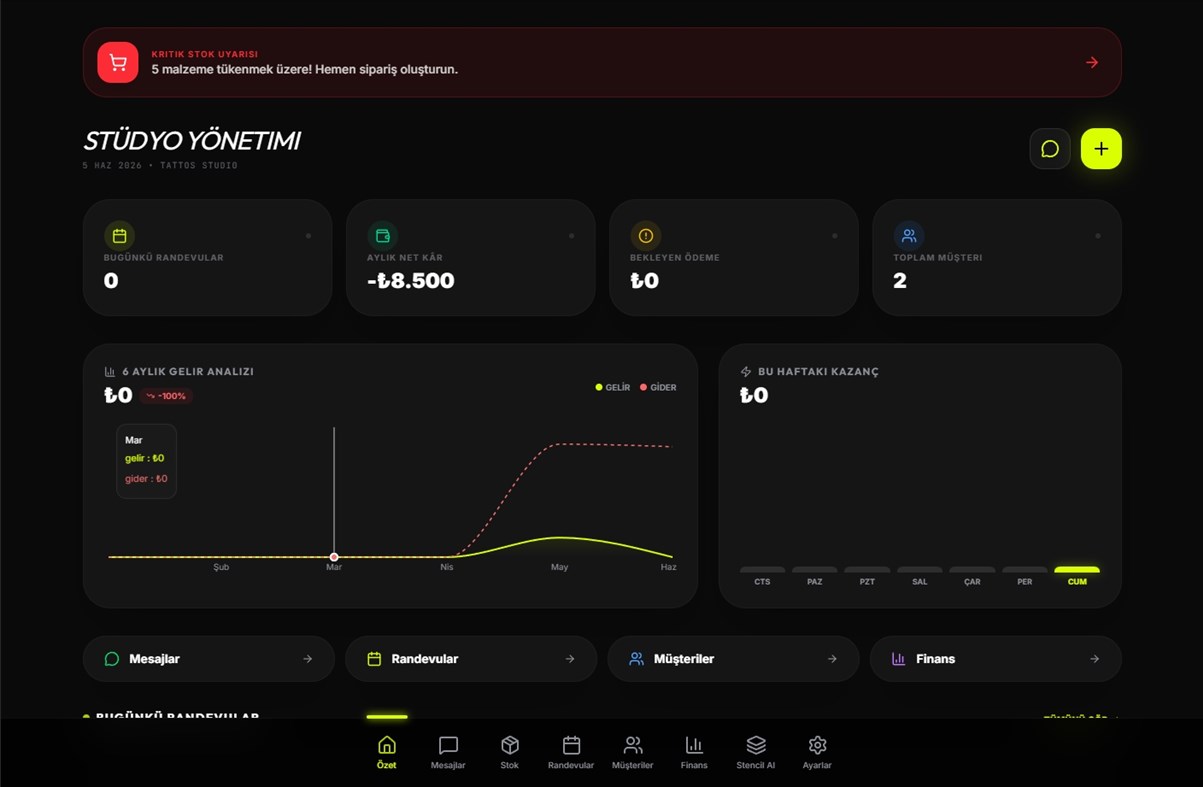This screenshot has width=1203, height=787.
Task: Click calendar icon in Randevular quick link
Action: [x=374, y=659]
